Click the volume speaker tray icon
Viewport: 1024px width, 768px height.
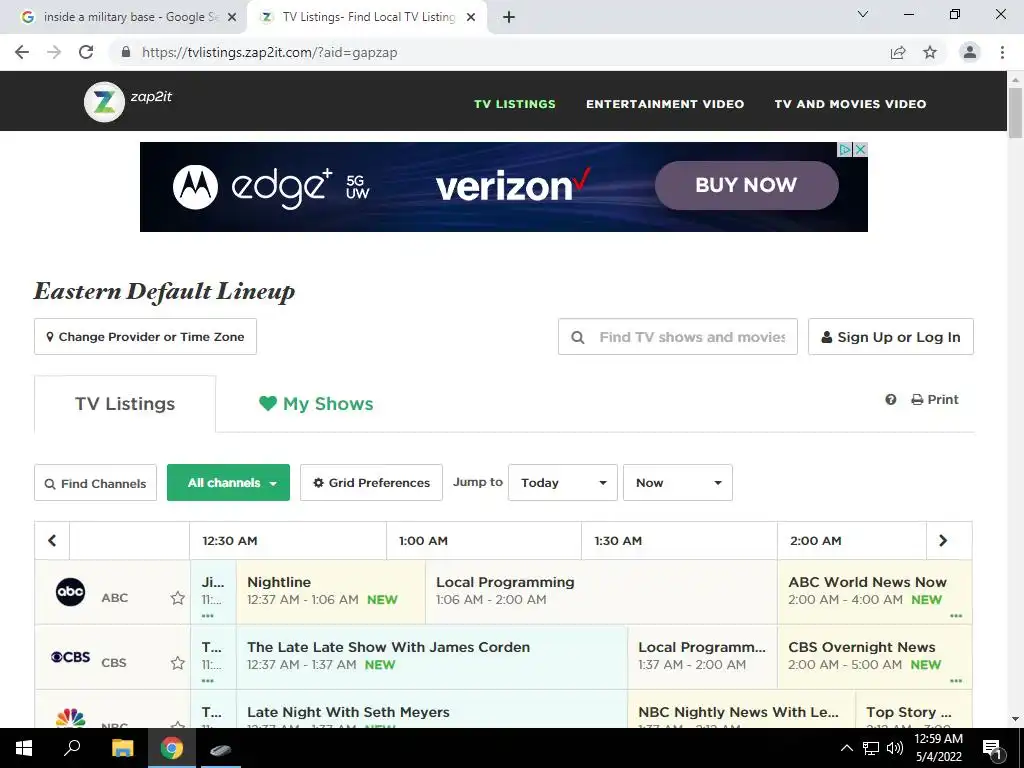click(895, 748)
